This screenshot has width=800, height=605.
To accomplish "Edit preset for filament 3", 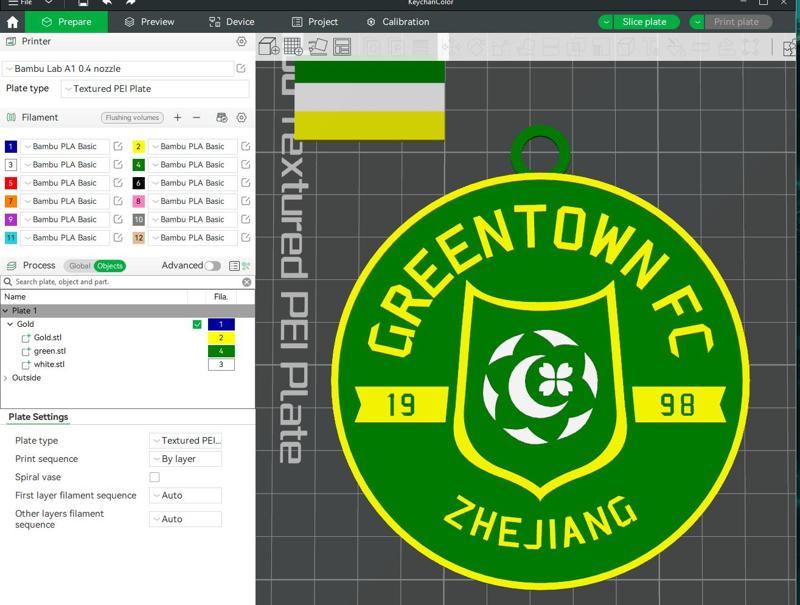I will (118, 165).
